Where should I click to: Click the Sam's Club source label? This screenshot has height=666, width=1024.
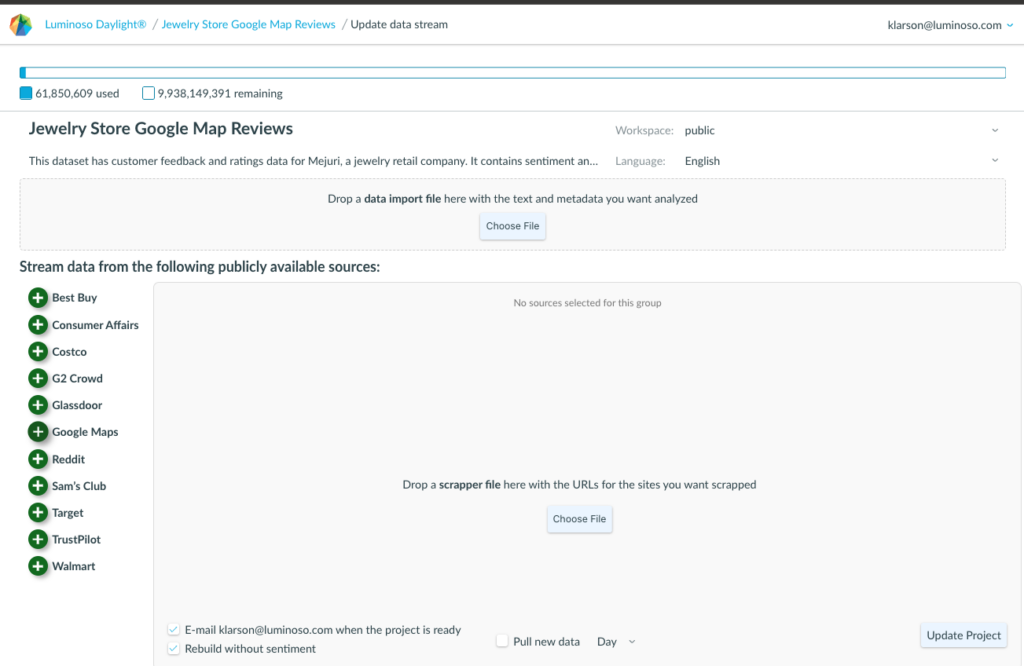point(79,486)
